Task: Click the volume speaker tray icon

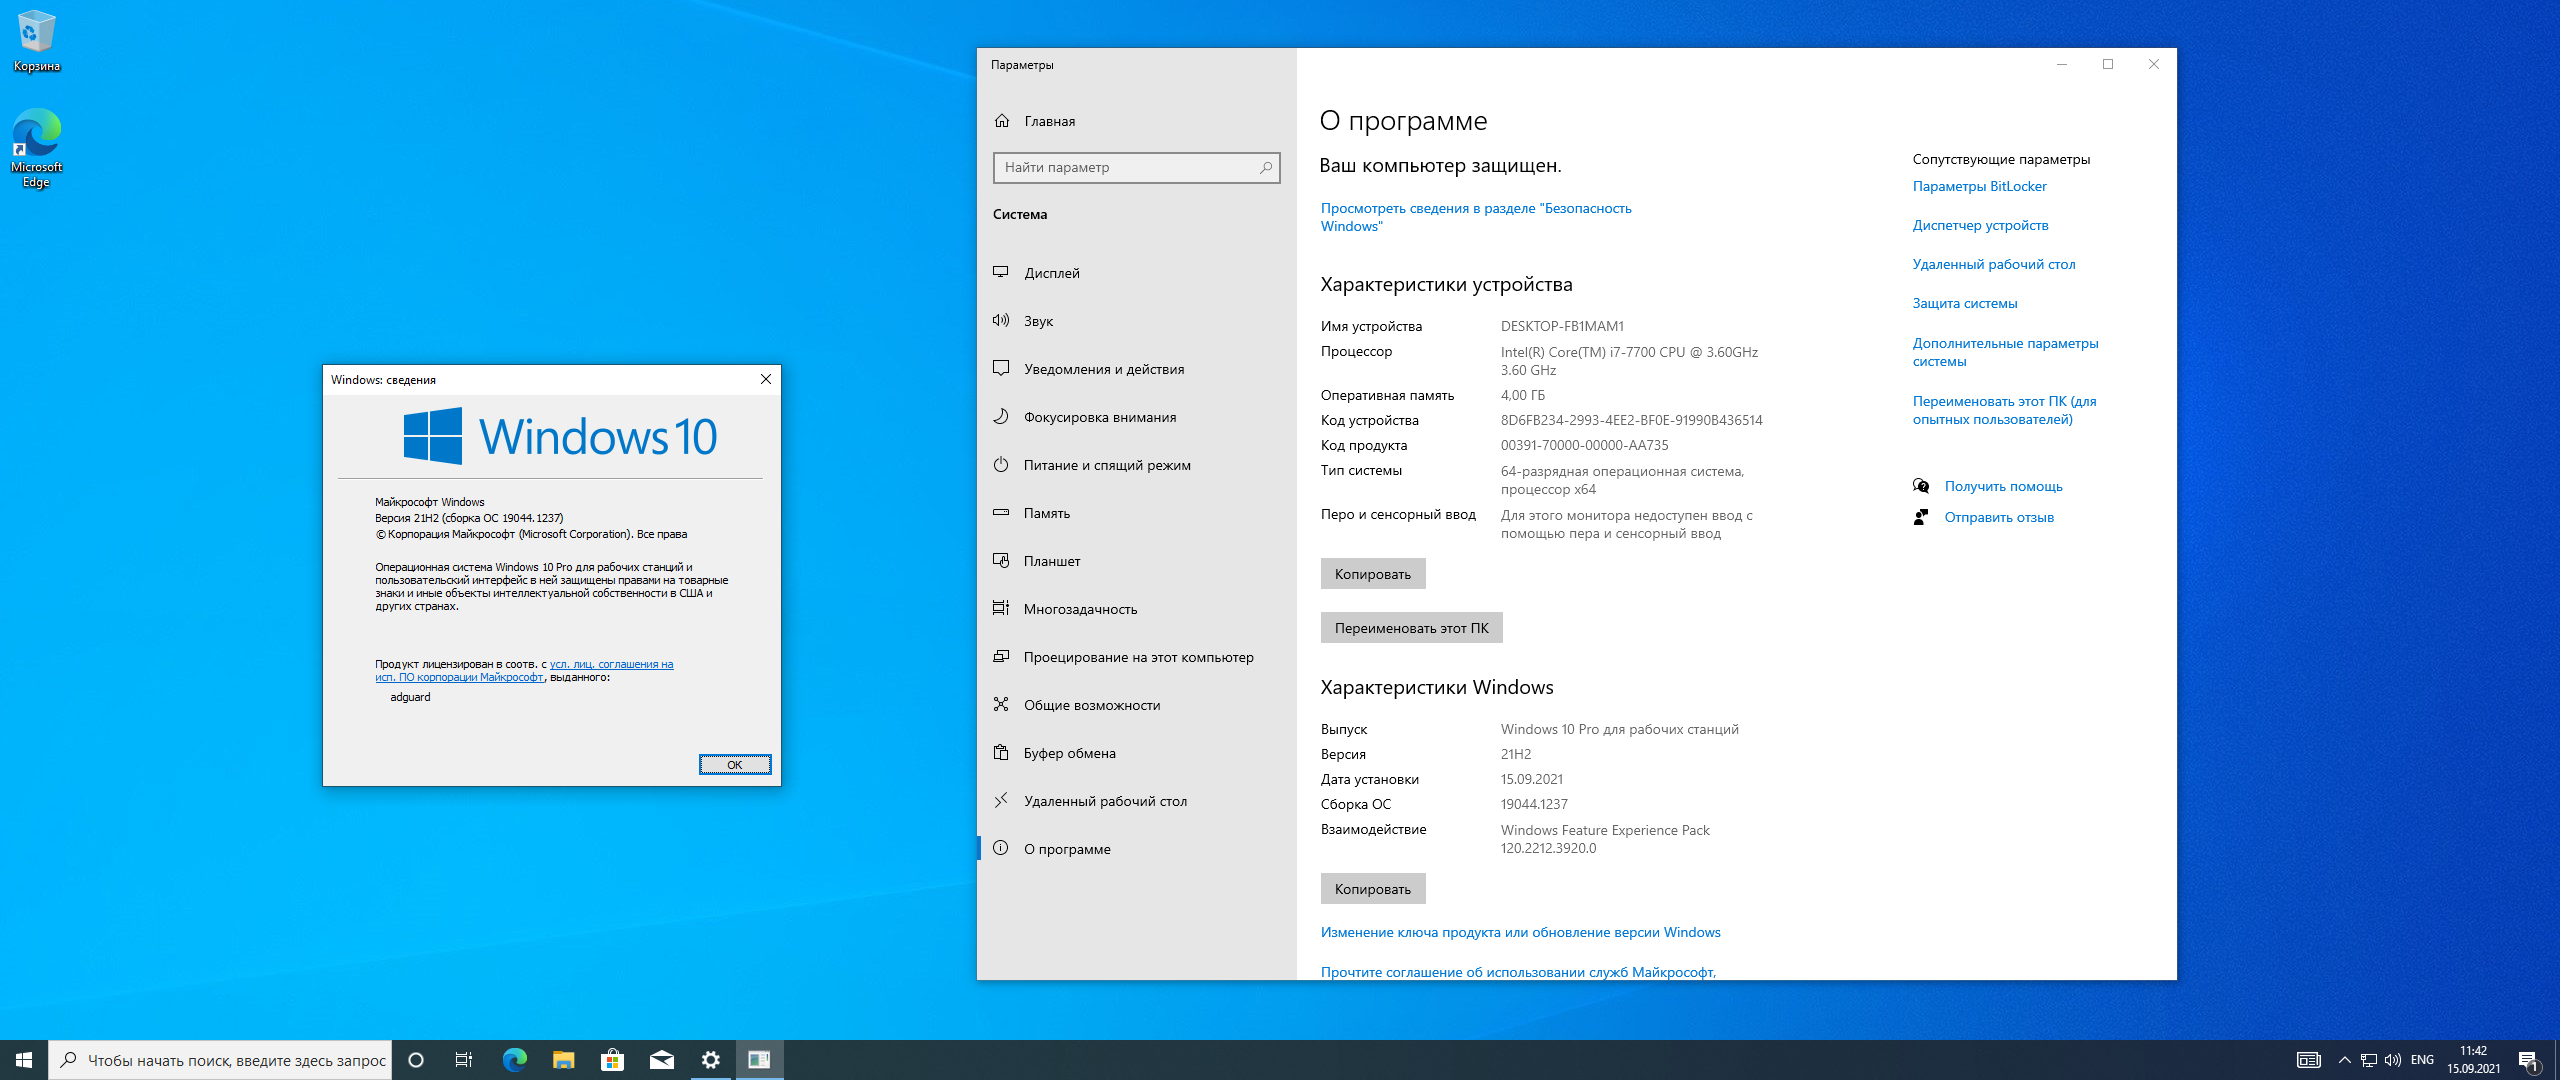Action: pyautogui.click(x=2392, y=1060)
